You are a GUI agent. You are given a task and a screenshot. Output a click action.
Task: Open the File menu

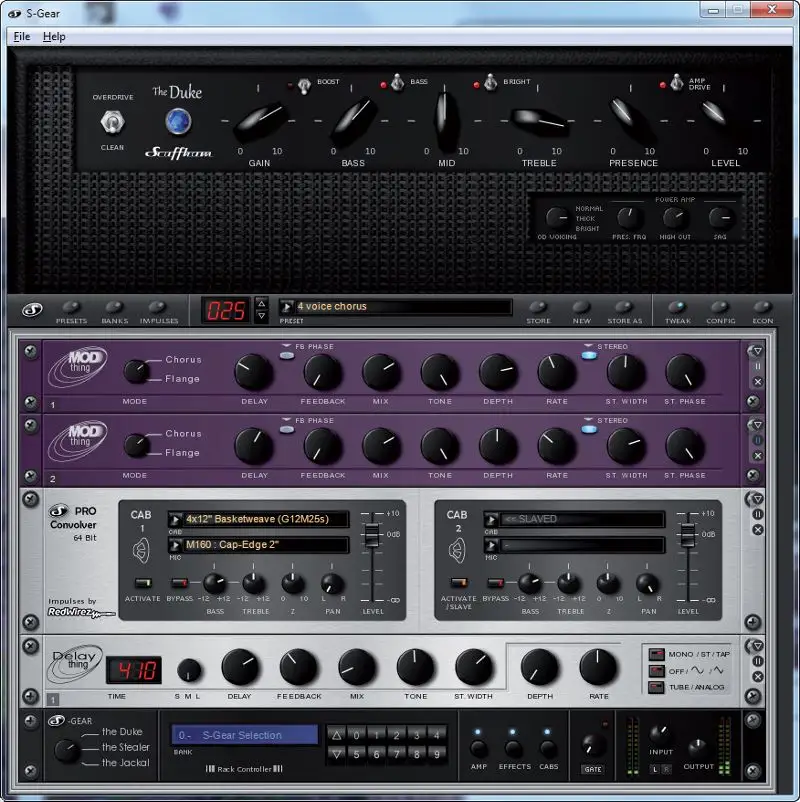coord(21,36)
